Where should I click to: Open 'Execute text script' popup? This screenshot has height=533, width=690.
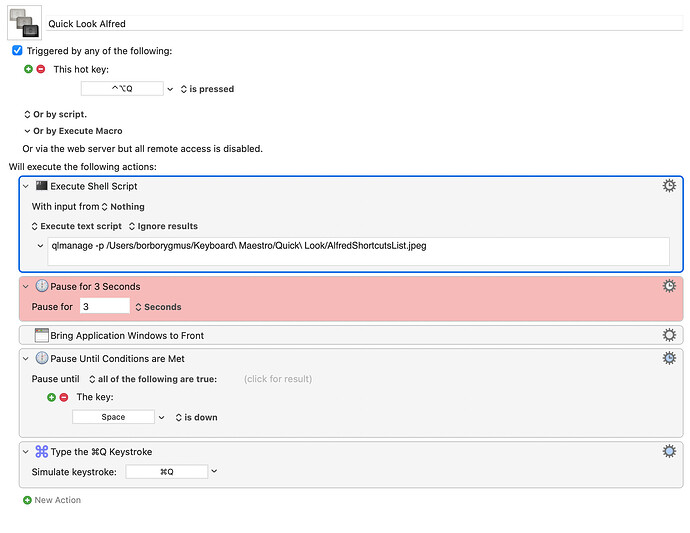tap(77, 226)
